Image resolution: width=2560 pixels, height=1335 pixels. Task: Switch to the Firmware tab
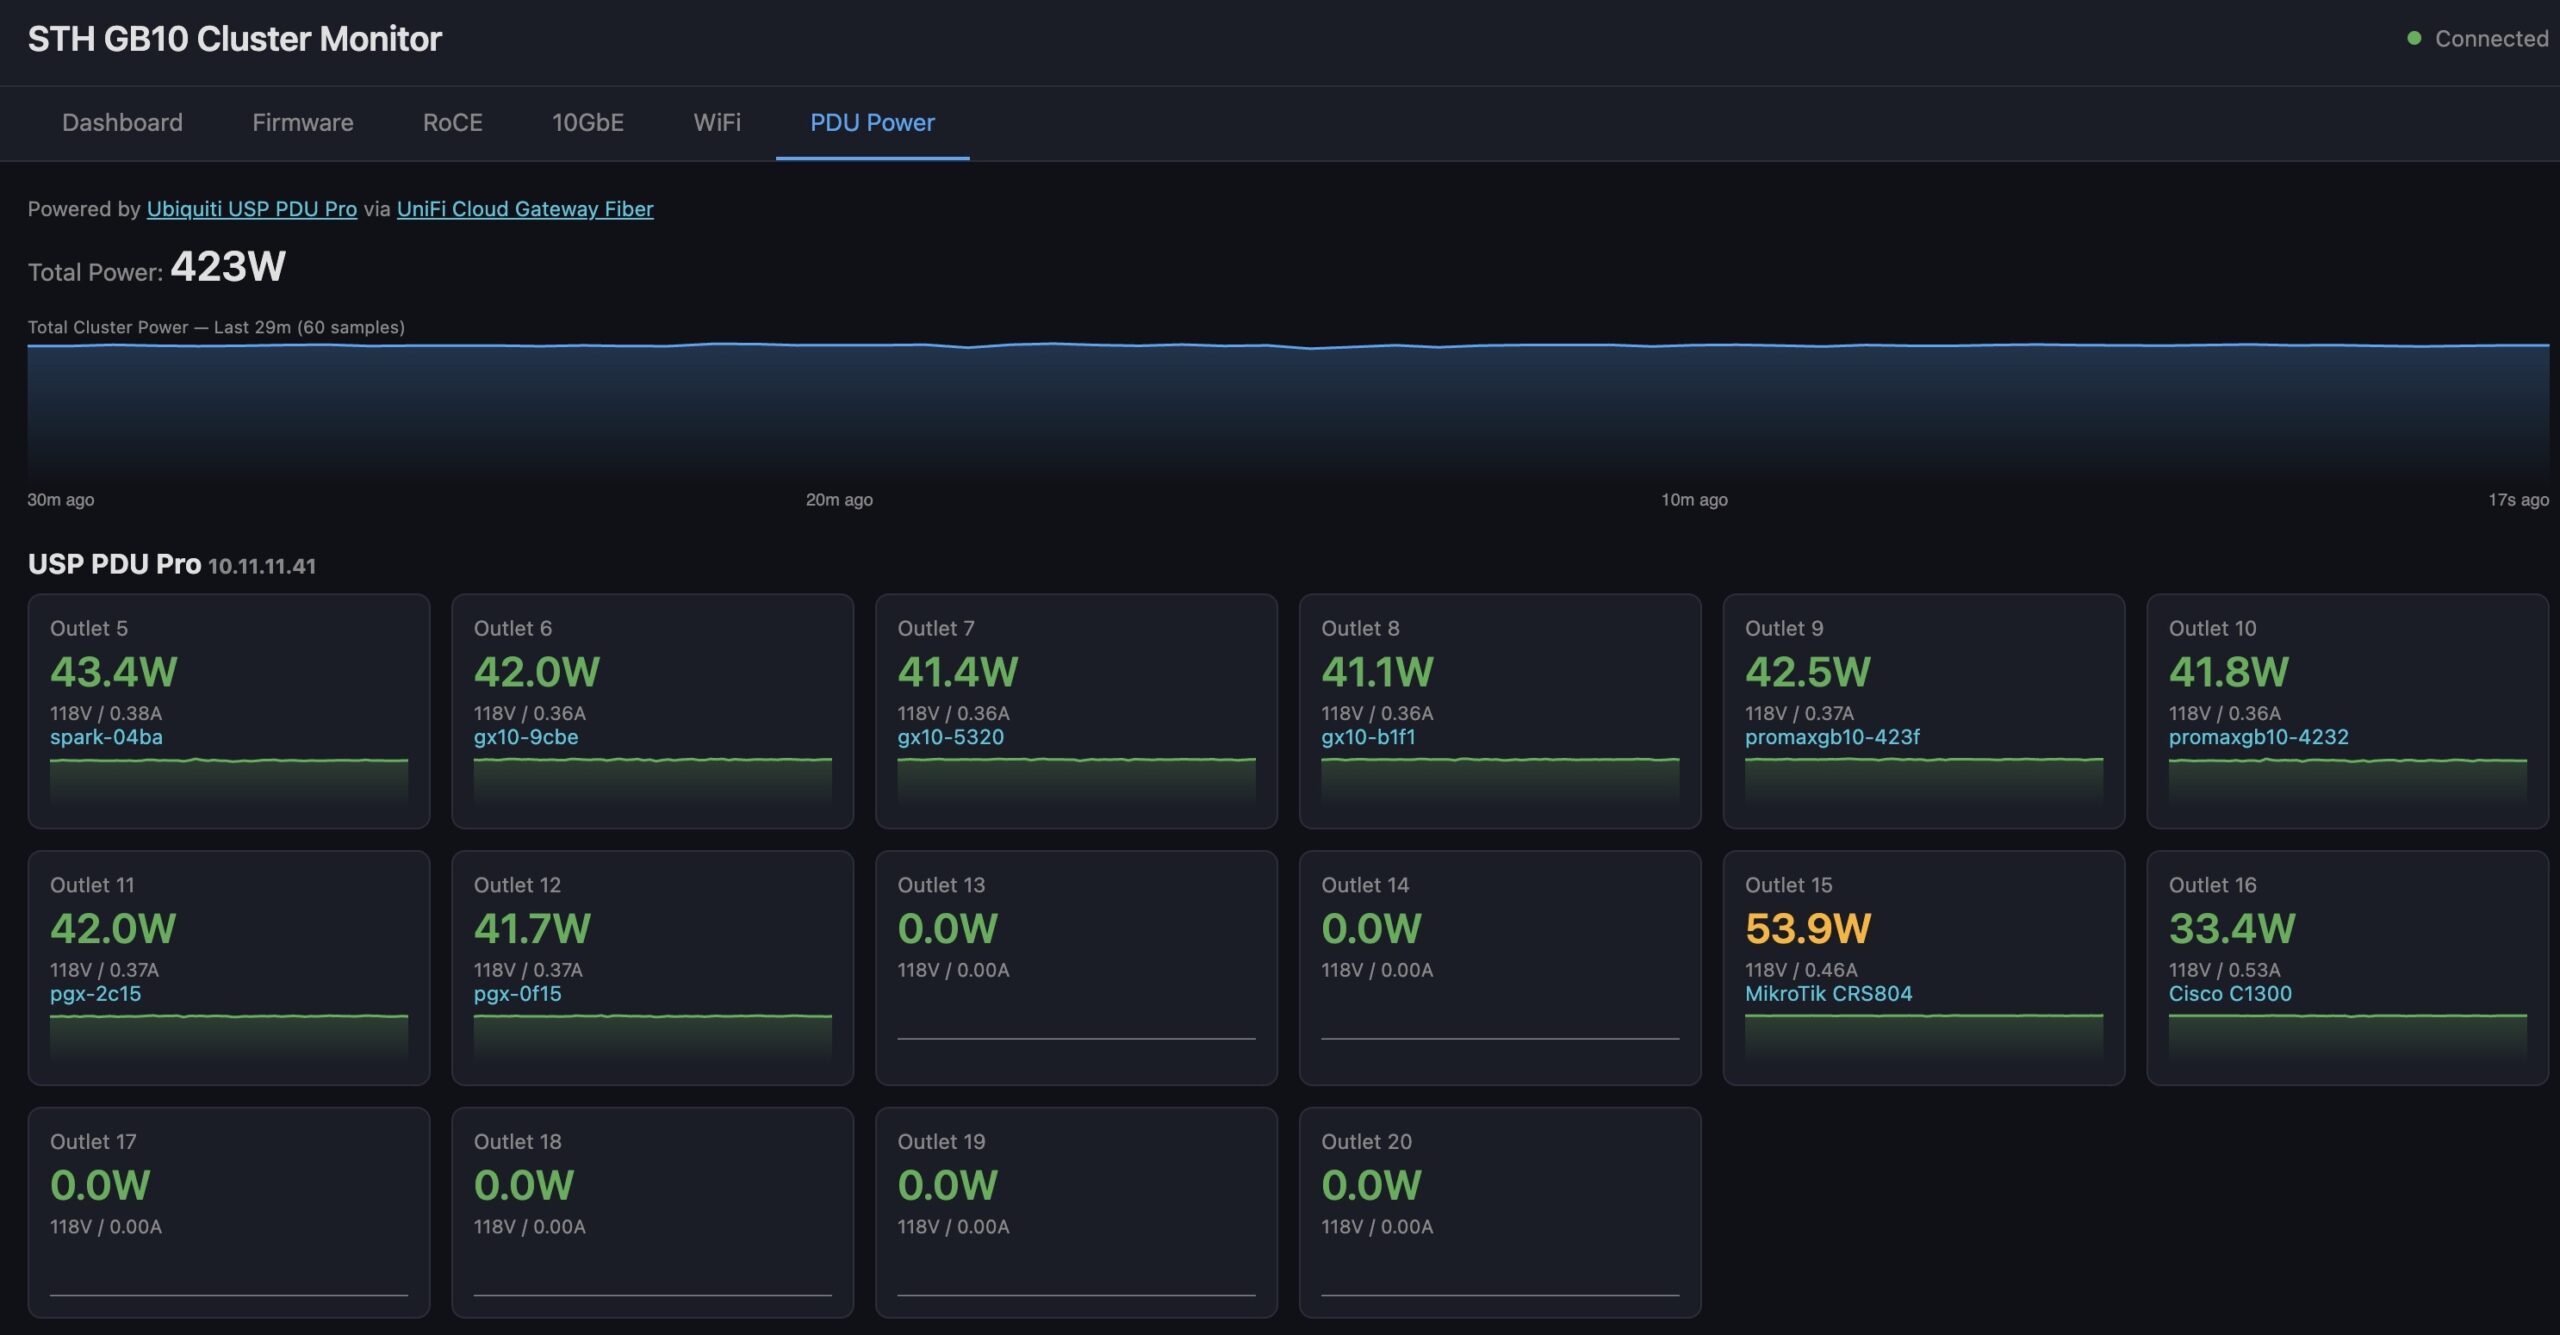[302, 123]
